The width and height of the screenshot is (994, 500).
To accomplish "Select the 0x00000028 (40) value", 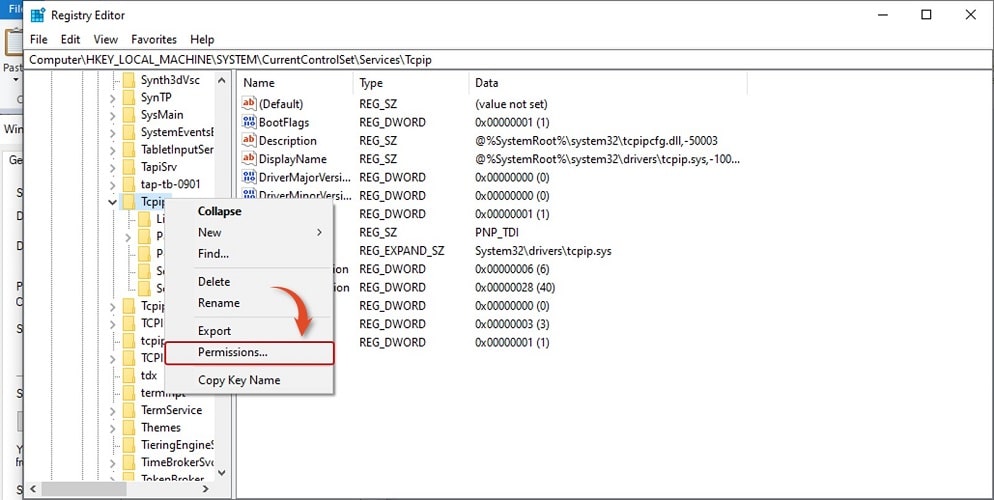I will [x=515, y=287].
